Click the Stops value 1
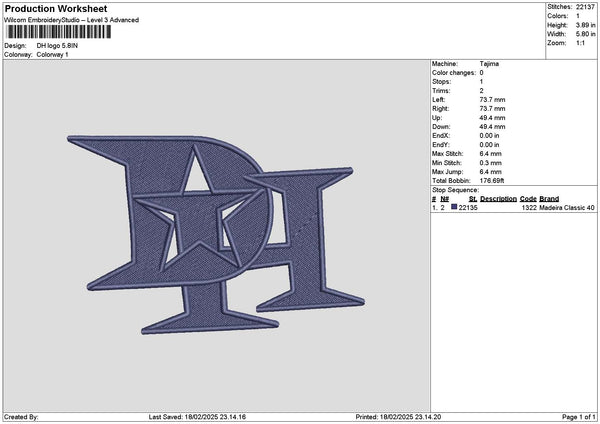Viewport: 600px width, 424px height. tap(481, 82)
